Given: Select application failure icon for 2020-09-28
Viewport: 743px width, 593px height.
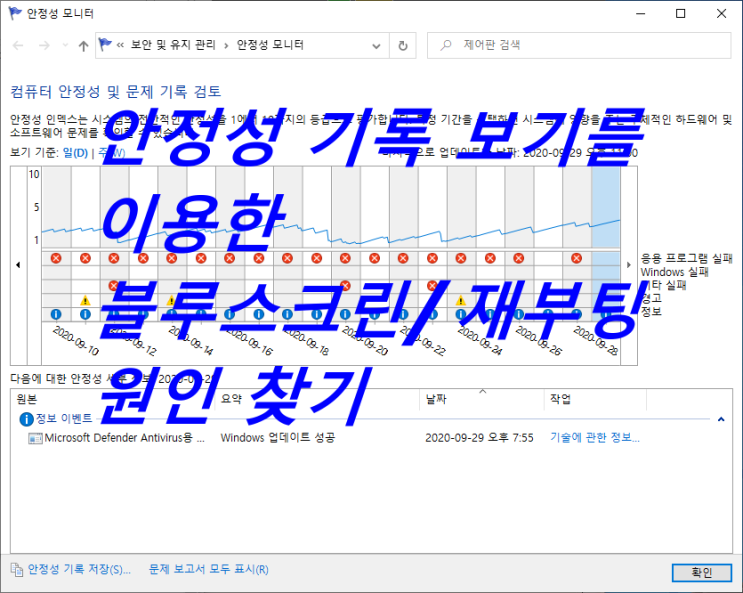Looking at the screenshot, I should tap(577, 258).
